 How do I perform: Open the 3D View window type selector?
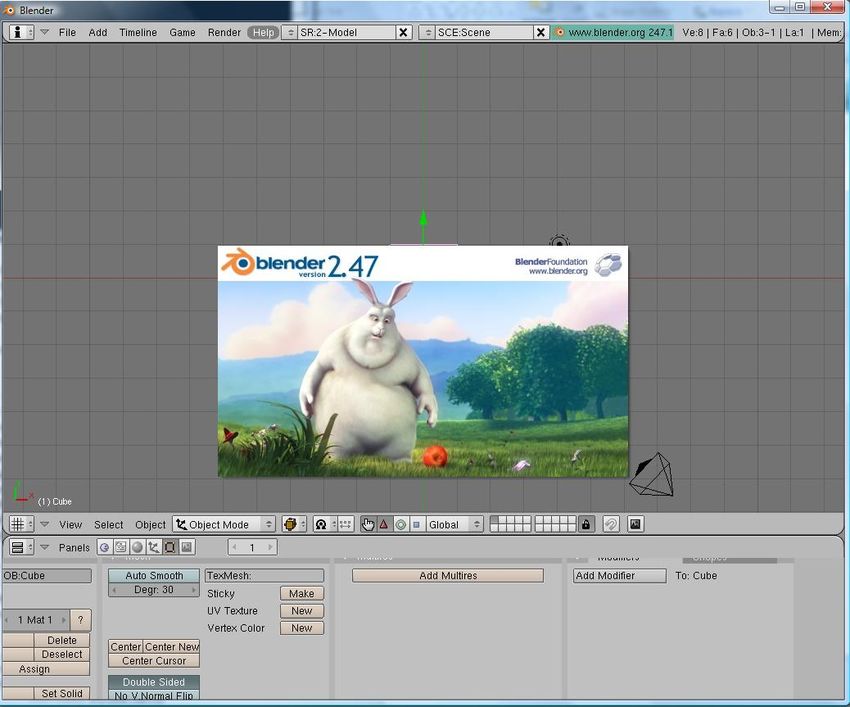(x=21, y=524)
